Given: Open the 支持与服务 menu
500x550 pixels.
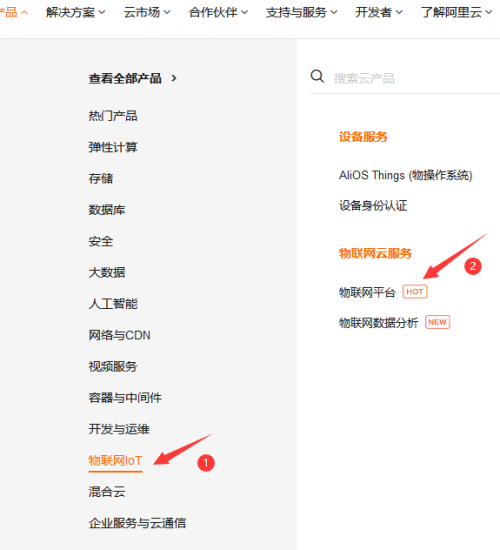Looking at the screenshot, I should click(x=301, y=12).
